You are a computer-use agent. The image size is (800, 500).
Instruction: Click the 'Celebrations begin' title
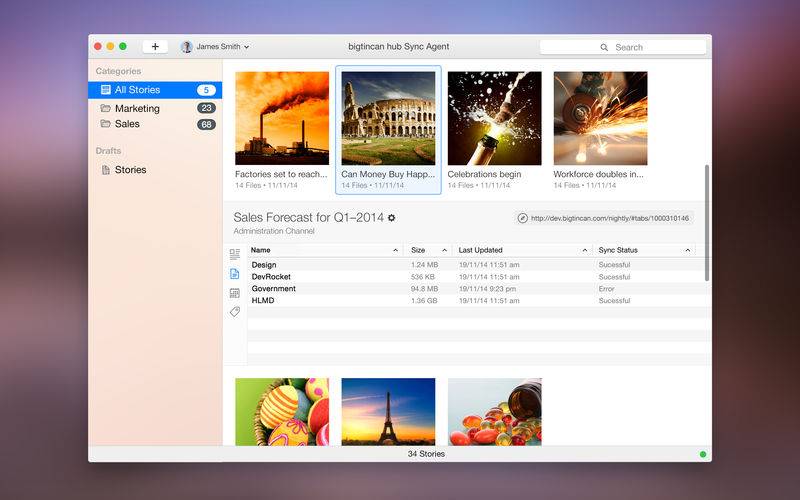(484, 174)
